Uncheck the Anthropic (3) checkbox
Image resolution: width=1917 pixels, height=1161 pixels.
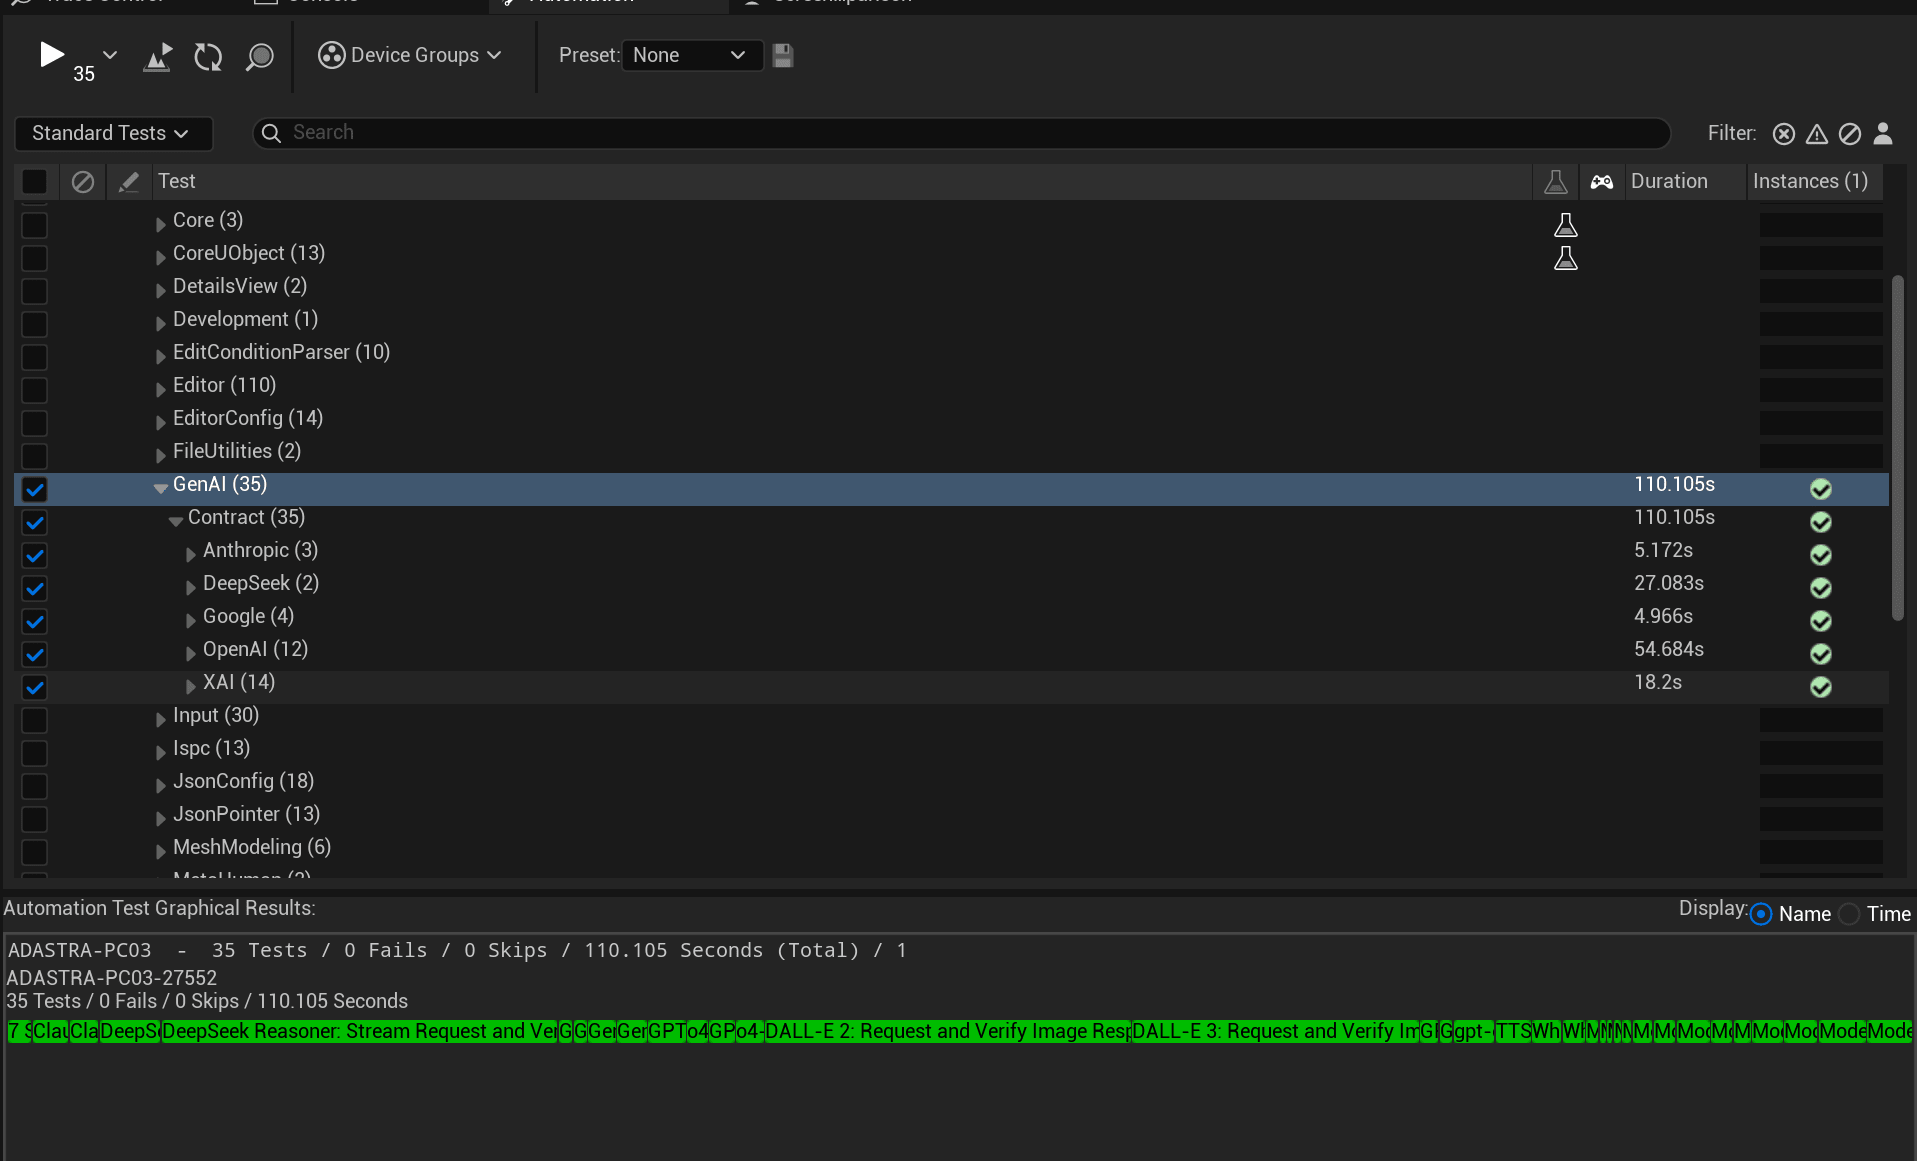34,554
